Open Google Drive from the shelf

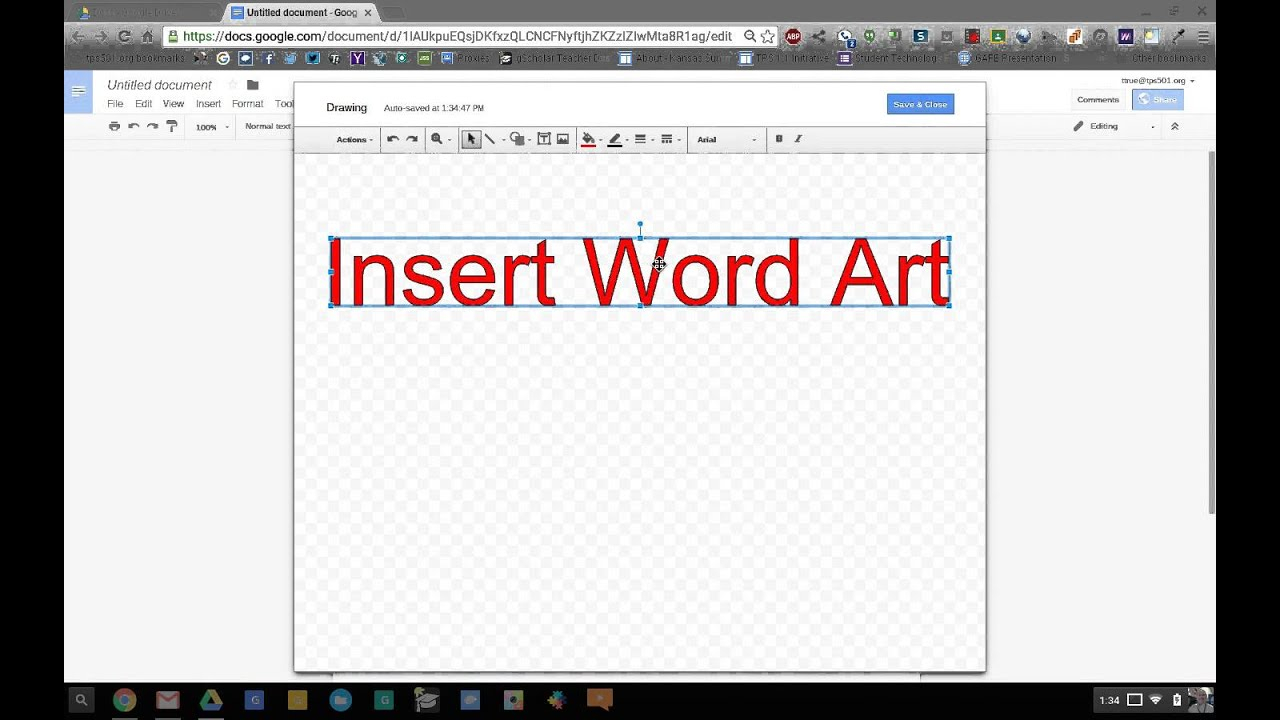[x=210, y=700]
